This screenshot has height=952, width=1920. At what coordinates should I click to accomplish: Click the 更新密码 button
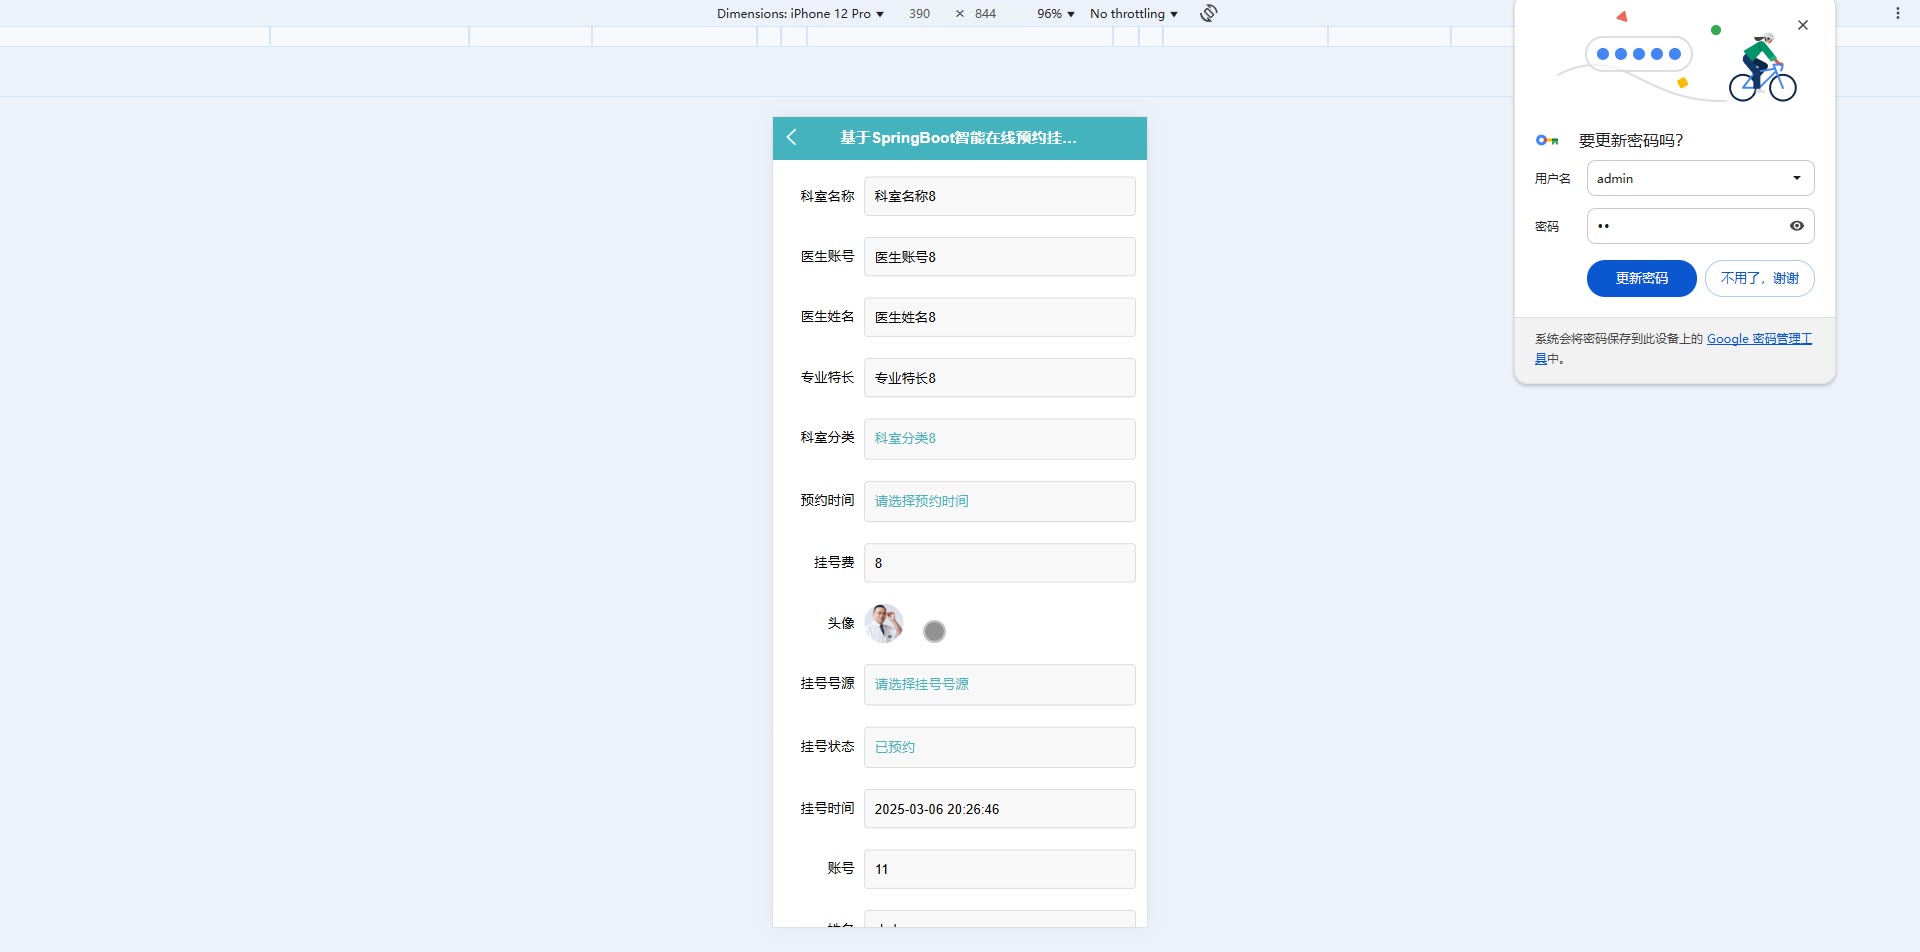[1642, 278]
